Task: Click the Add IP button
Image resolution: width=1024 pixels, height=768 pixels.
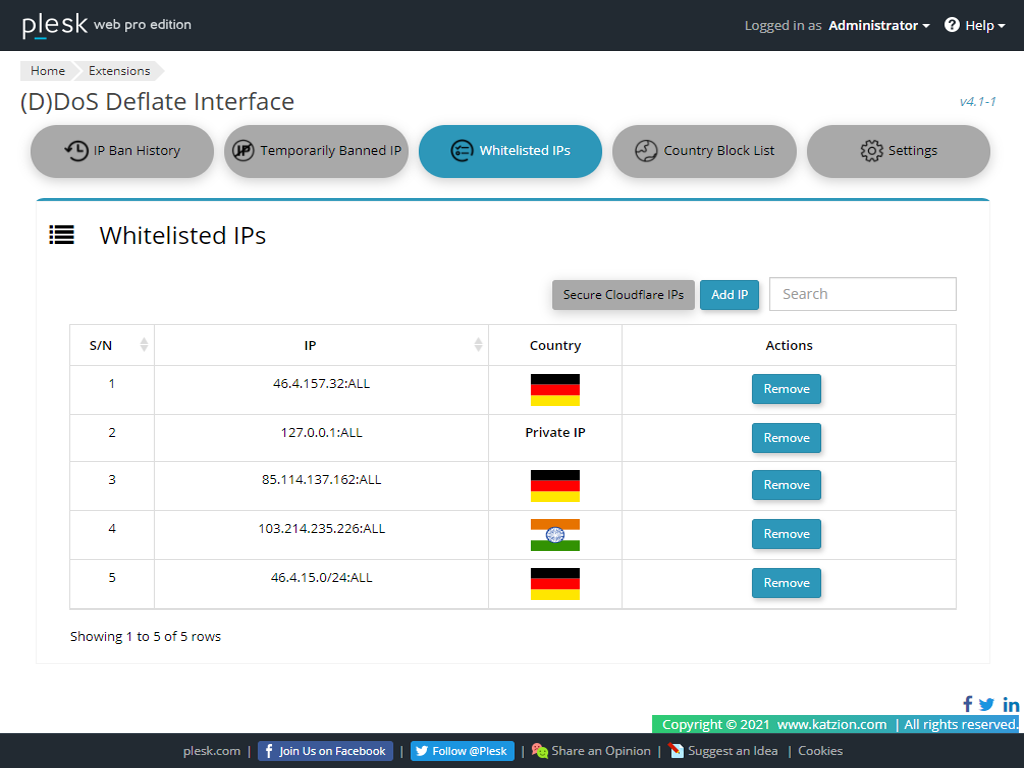Action: 729,295
